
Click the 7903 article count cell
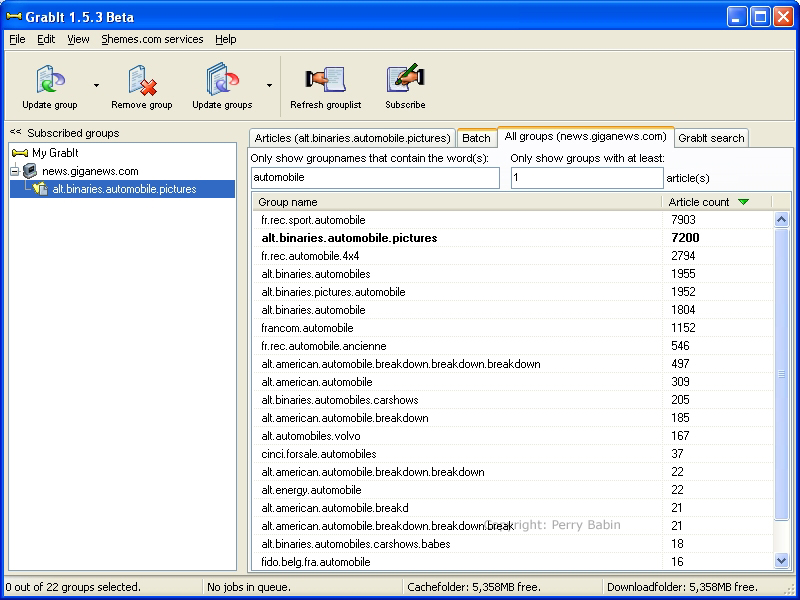(683, 220)
